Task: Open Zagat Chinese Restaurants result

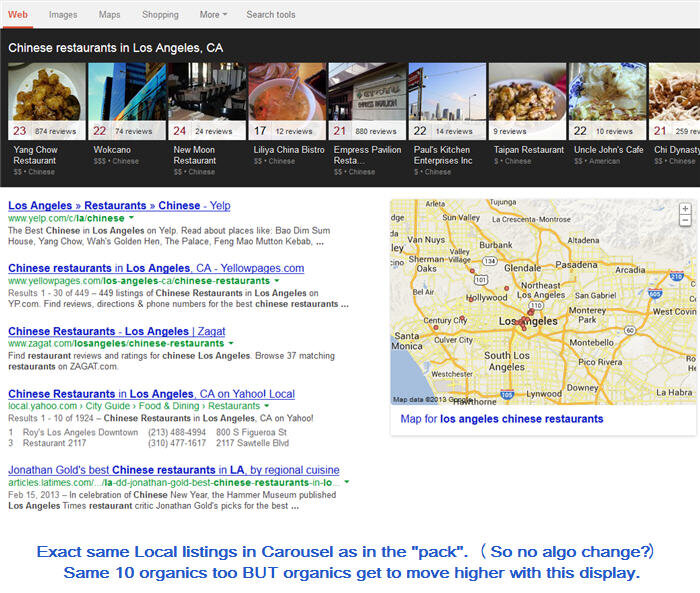Action: (x=117, y=331)
